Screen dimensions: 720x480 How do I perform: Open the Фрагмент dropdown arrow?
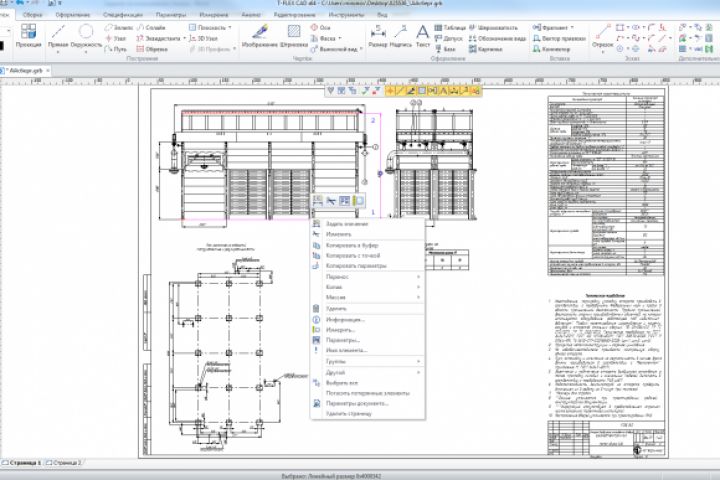[x=572, y=28]
